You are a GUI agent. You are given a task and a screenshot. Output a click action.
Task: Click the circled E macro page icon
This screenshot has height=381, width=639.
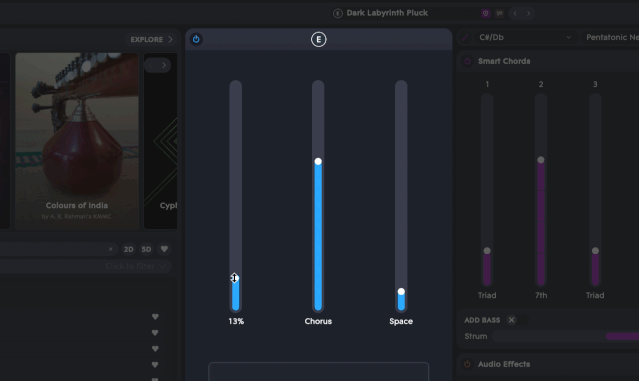click(319, 39)
